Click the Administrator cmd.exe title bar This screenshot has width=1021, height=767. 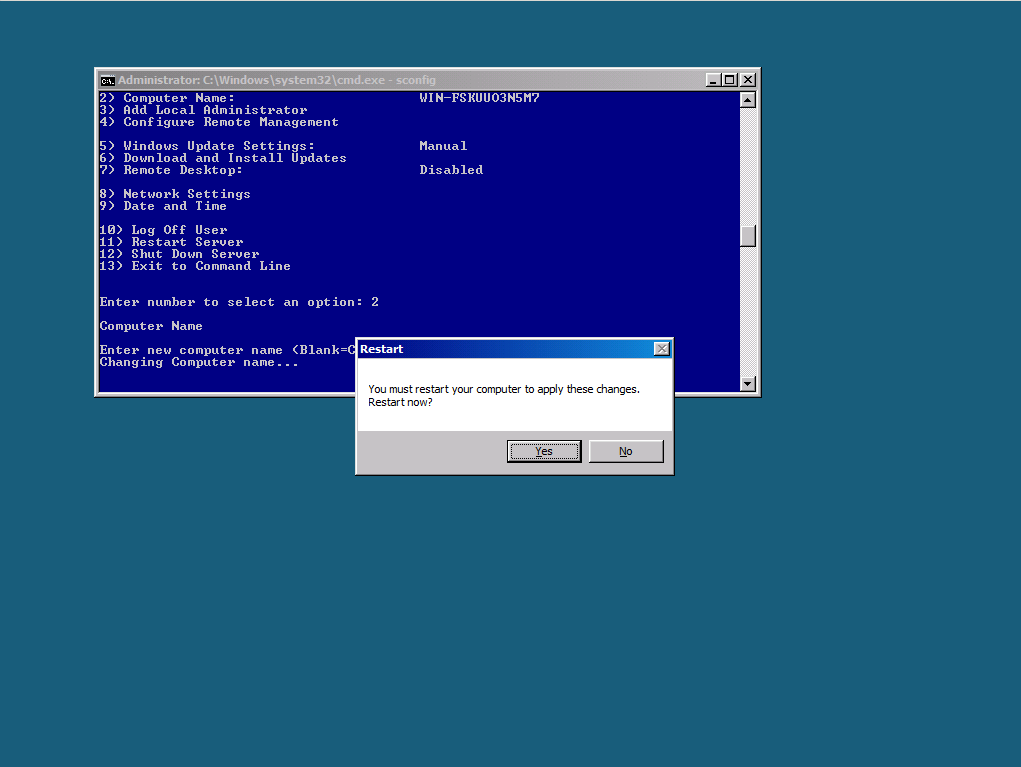pyautogui.click(x=400, y=80)
